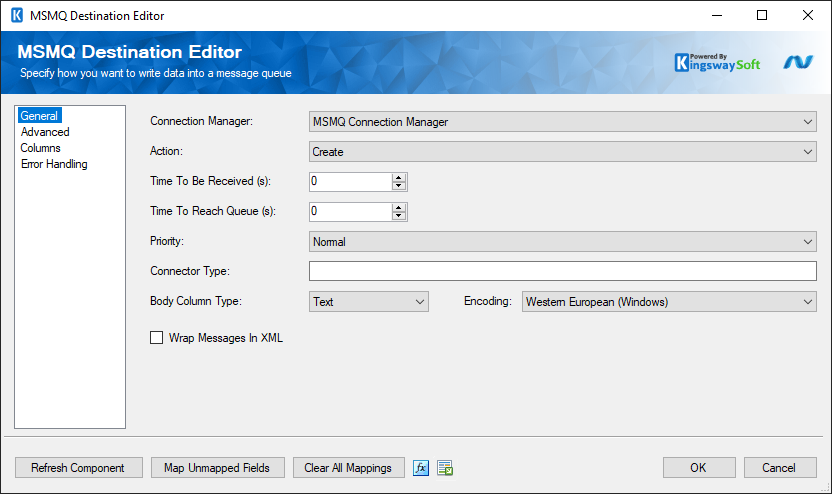This screenshot has height=494, width=832.
Task: Switch to the Advanced page
Action: [x=45, y=132]
